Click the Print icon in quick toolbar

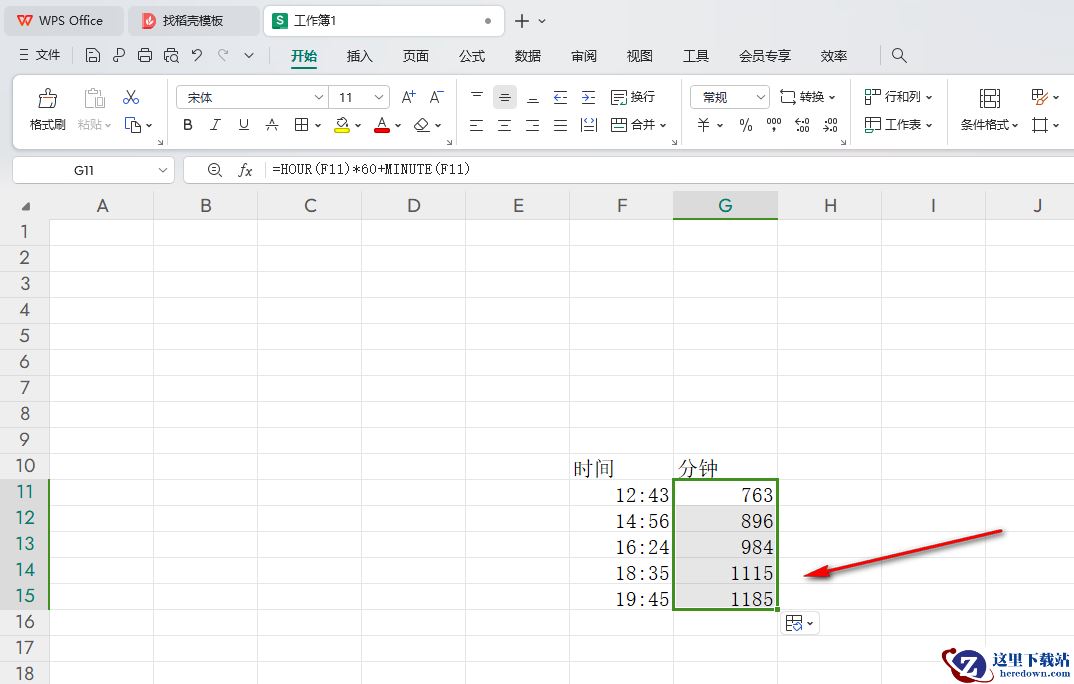(x=145, y=55)
